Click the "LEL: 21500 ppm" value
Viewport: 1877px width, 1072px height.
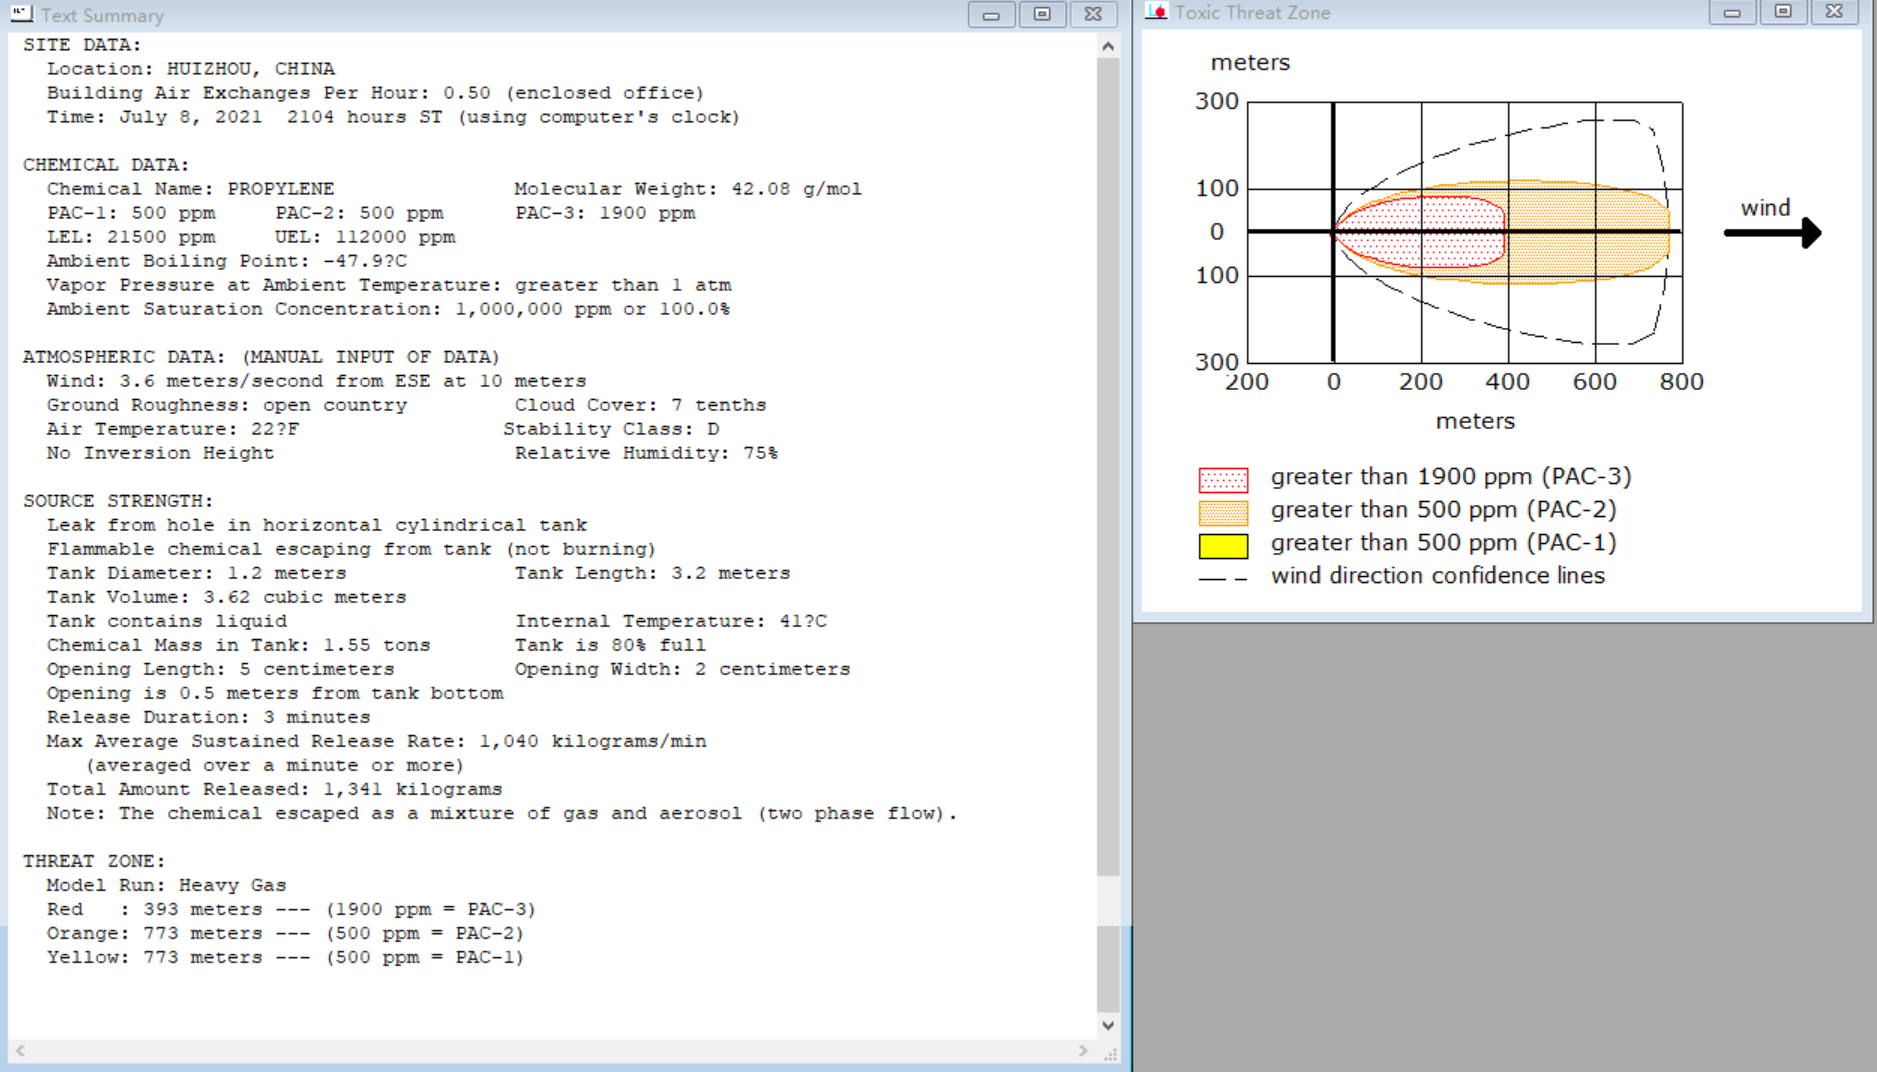click(x=131, y=237)
